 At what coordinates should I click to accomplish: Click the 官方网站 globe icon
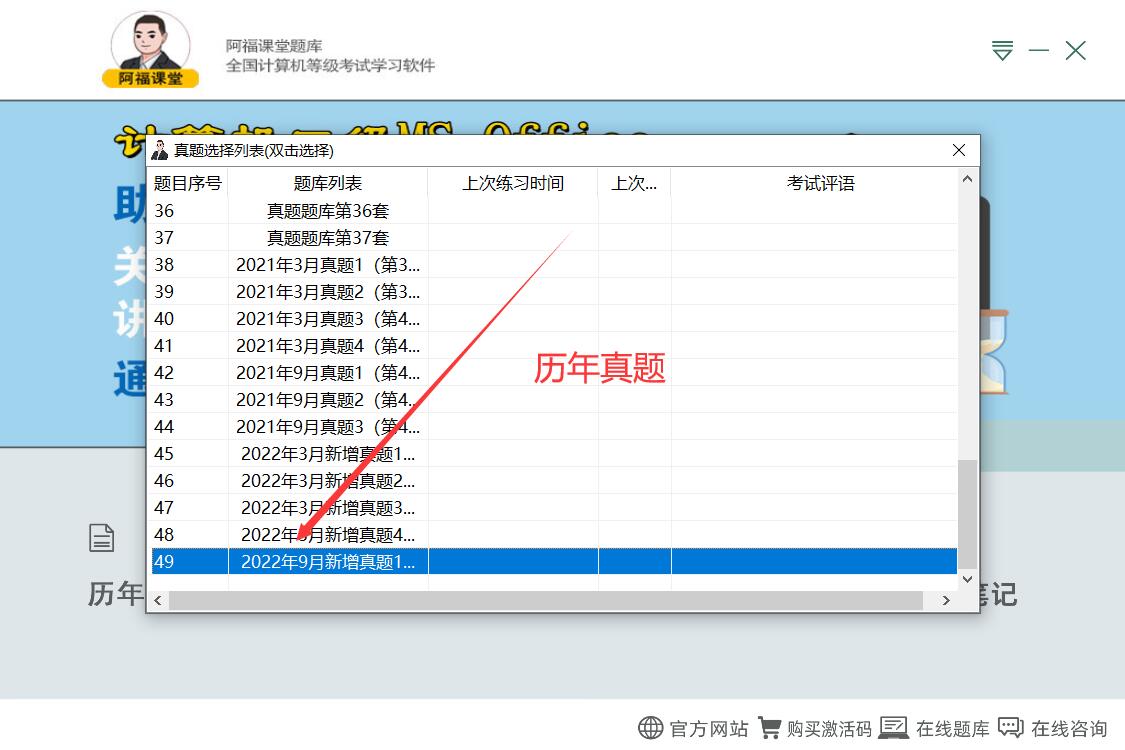pos(651,728)
